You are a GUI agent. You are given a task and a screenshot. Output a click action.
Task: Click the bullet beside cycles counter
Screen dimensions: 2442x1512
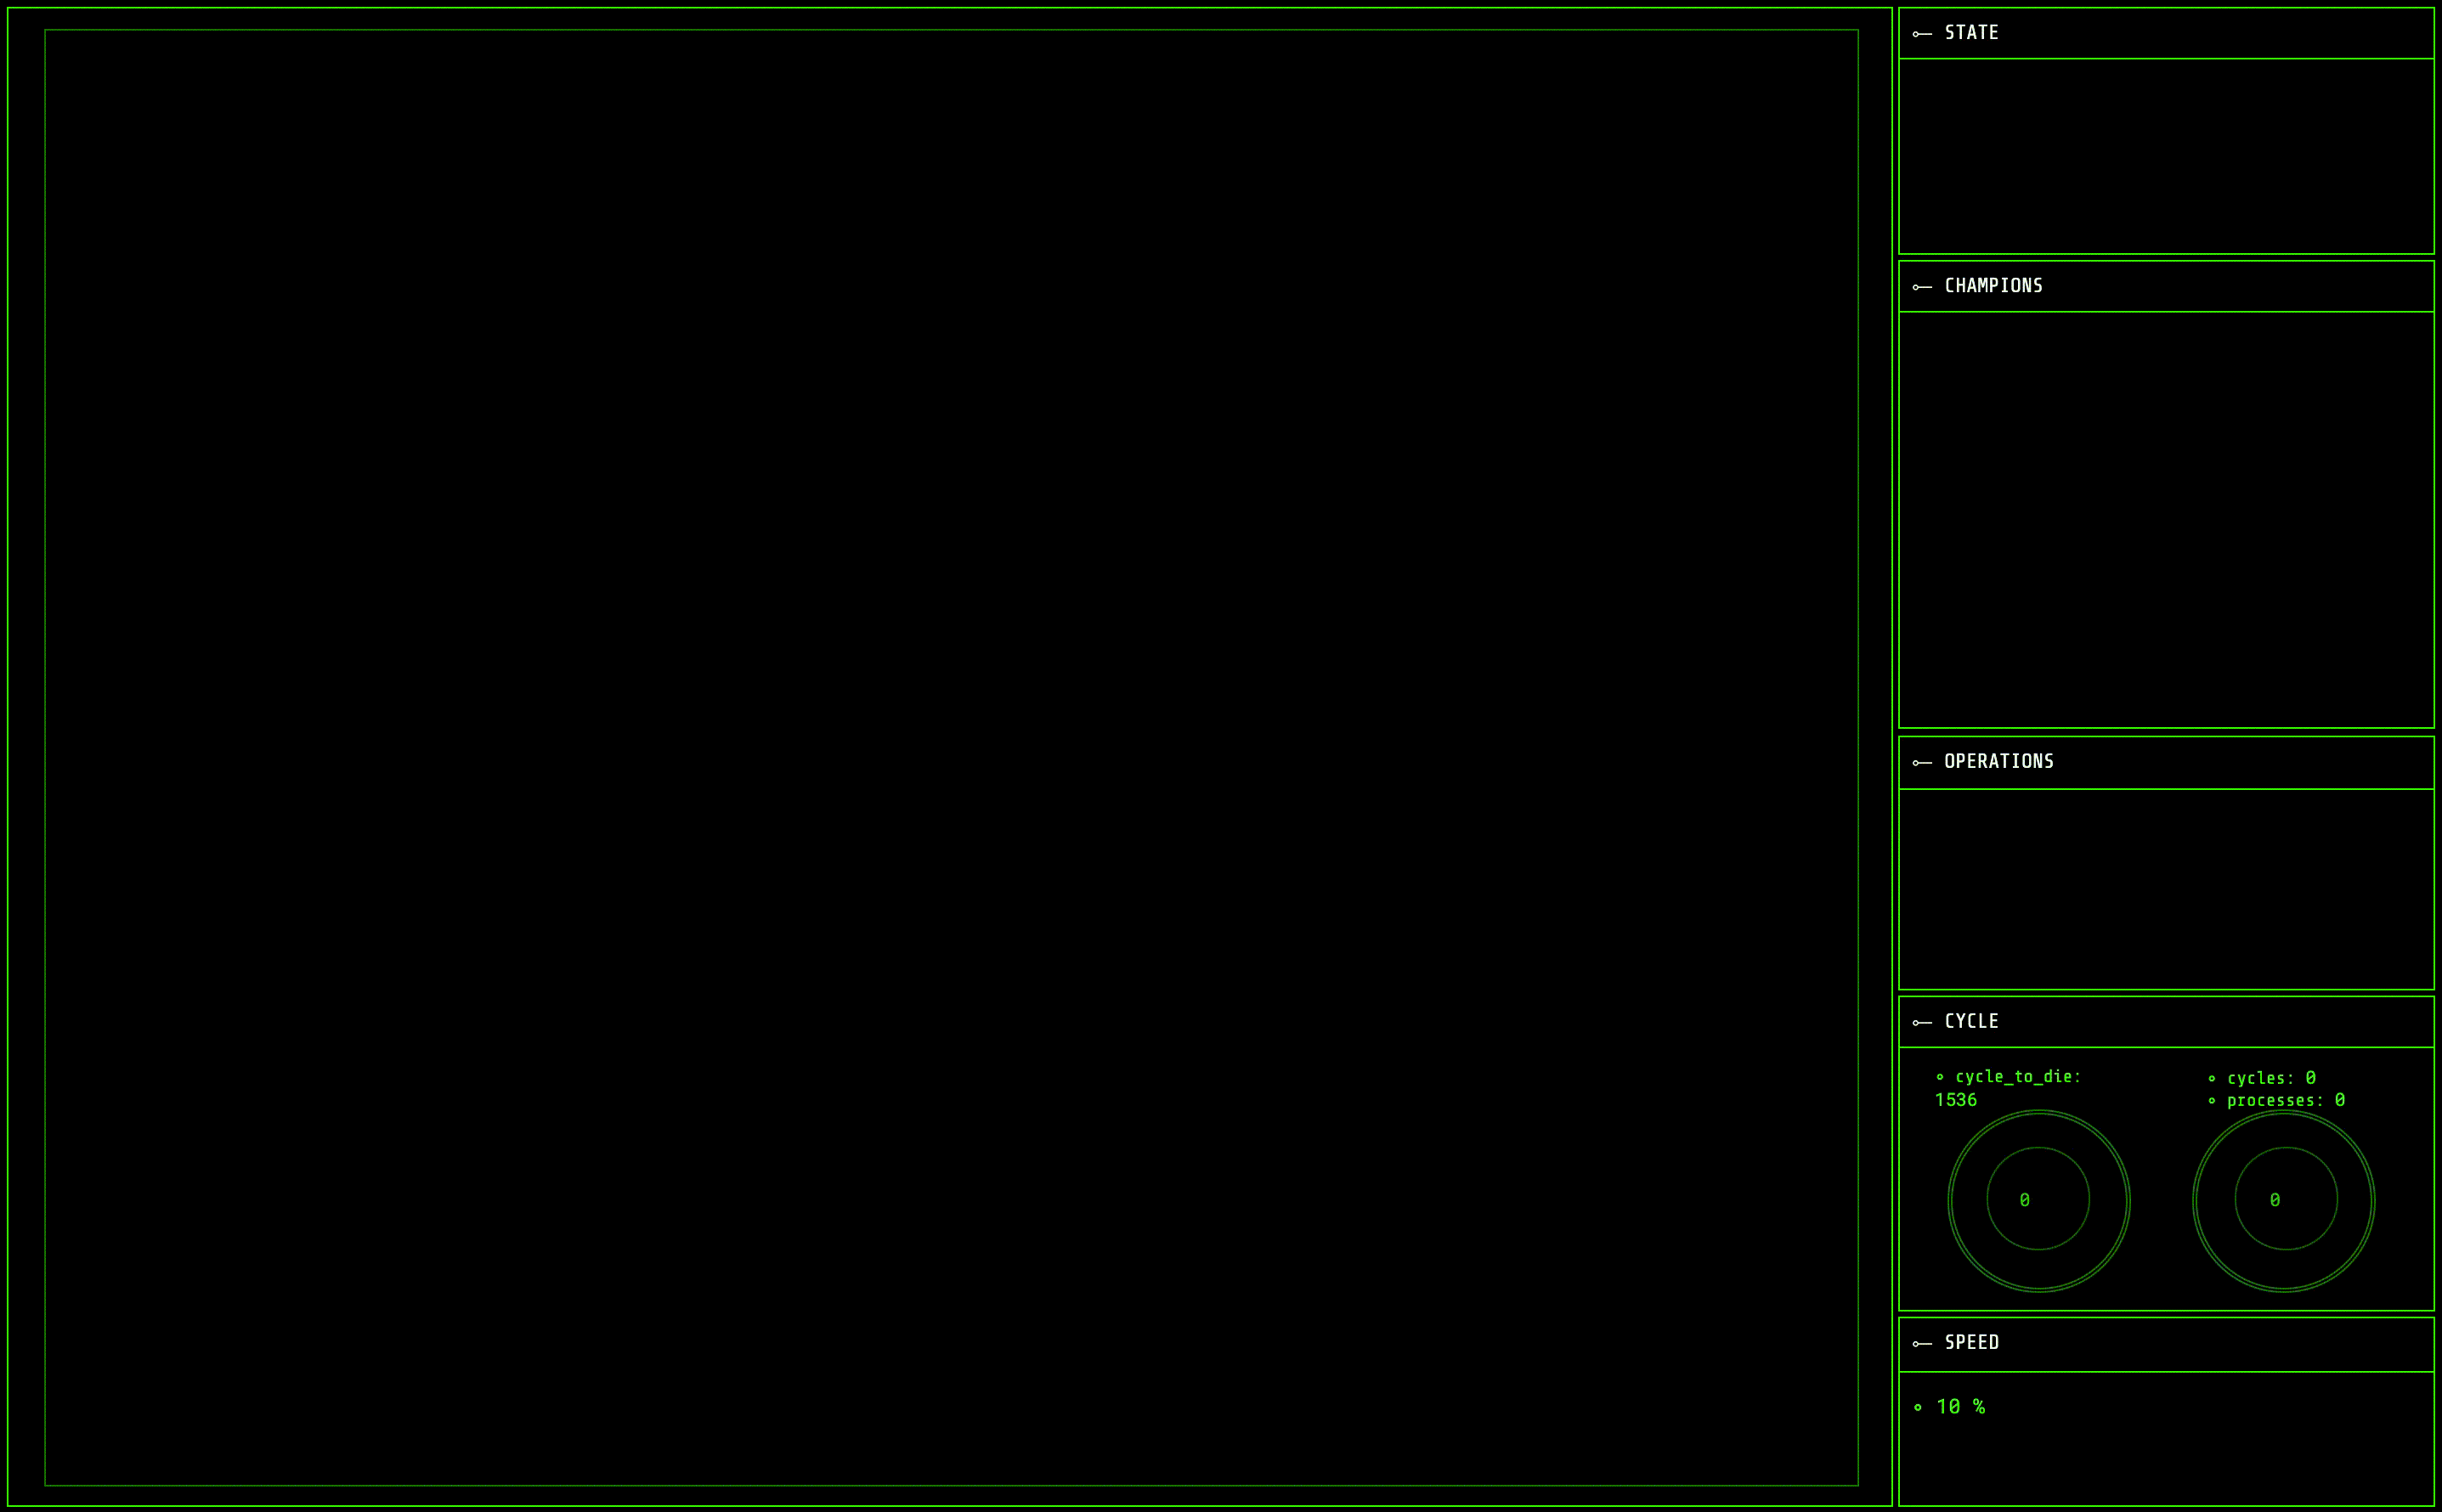[2211, 1078]
